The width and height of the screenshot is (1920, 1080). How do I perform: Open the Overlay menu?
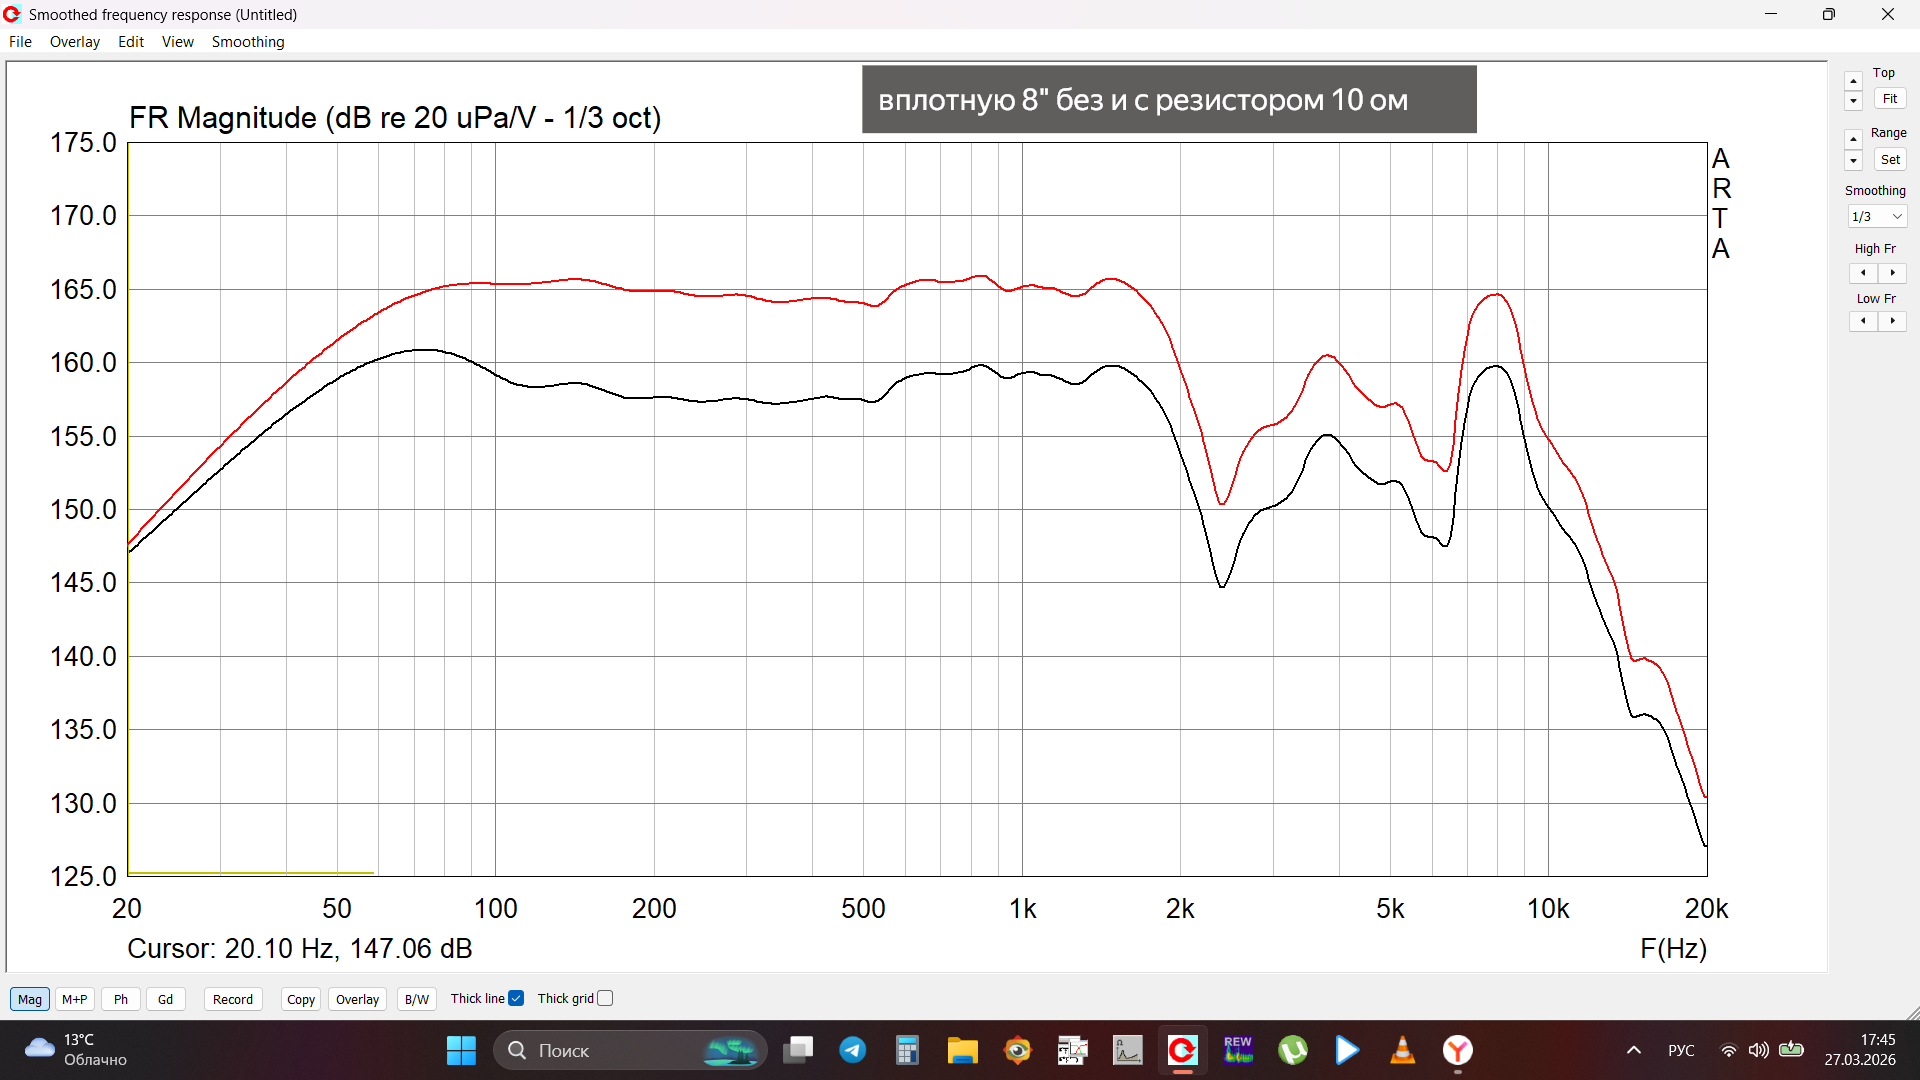click(x=75, y=42)
